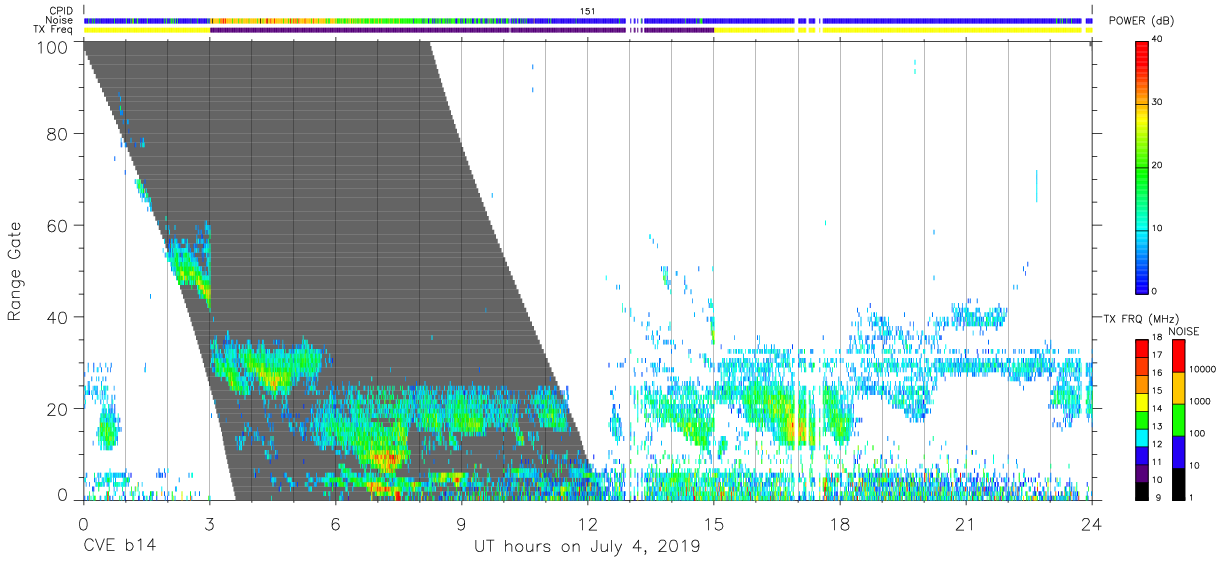Click the '40' label on the POWER scale

pyautogui.click(x=1156, y=40)
